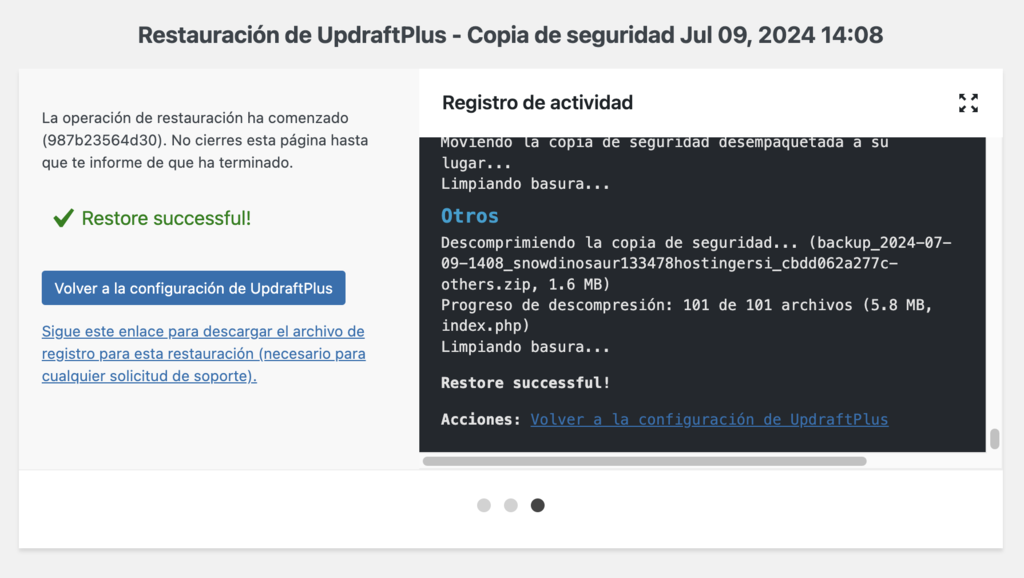This screenshot has height=578, width=1024.
Task: Click the restoration page title heading
Action: [511, 34]
